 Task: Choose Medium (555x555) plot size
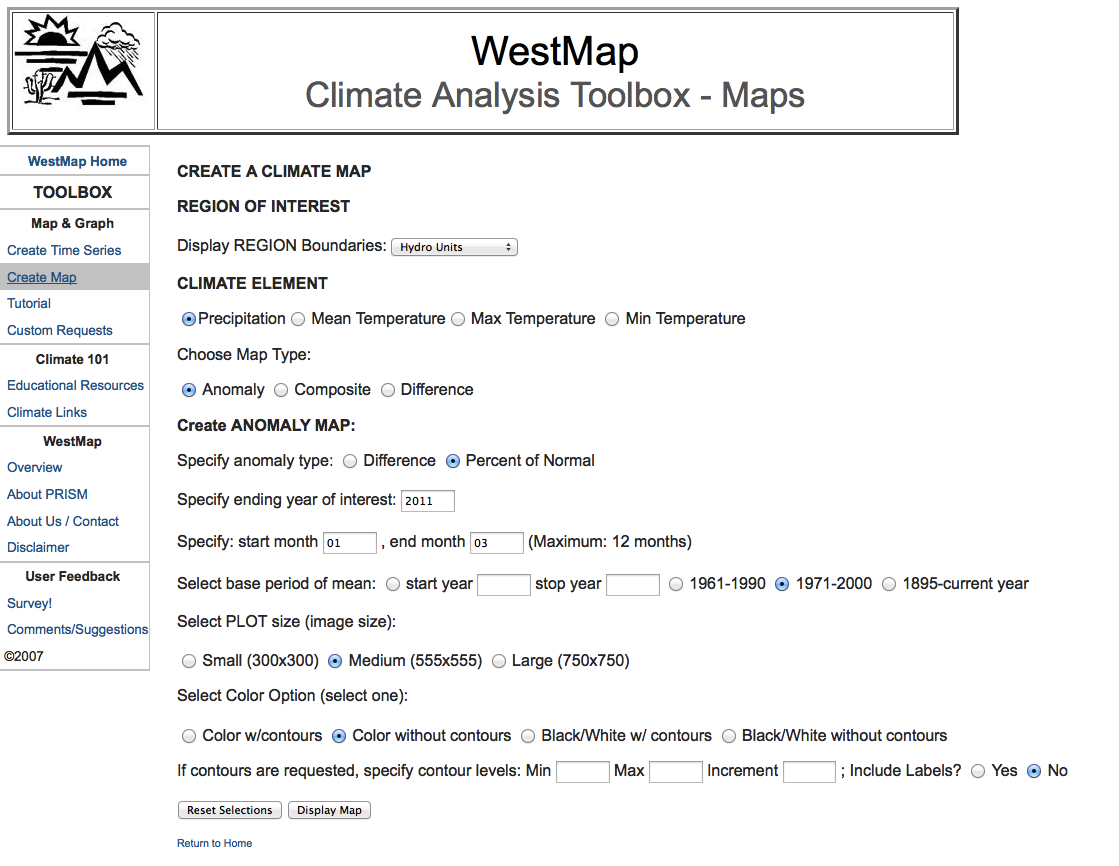335,661
